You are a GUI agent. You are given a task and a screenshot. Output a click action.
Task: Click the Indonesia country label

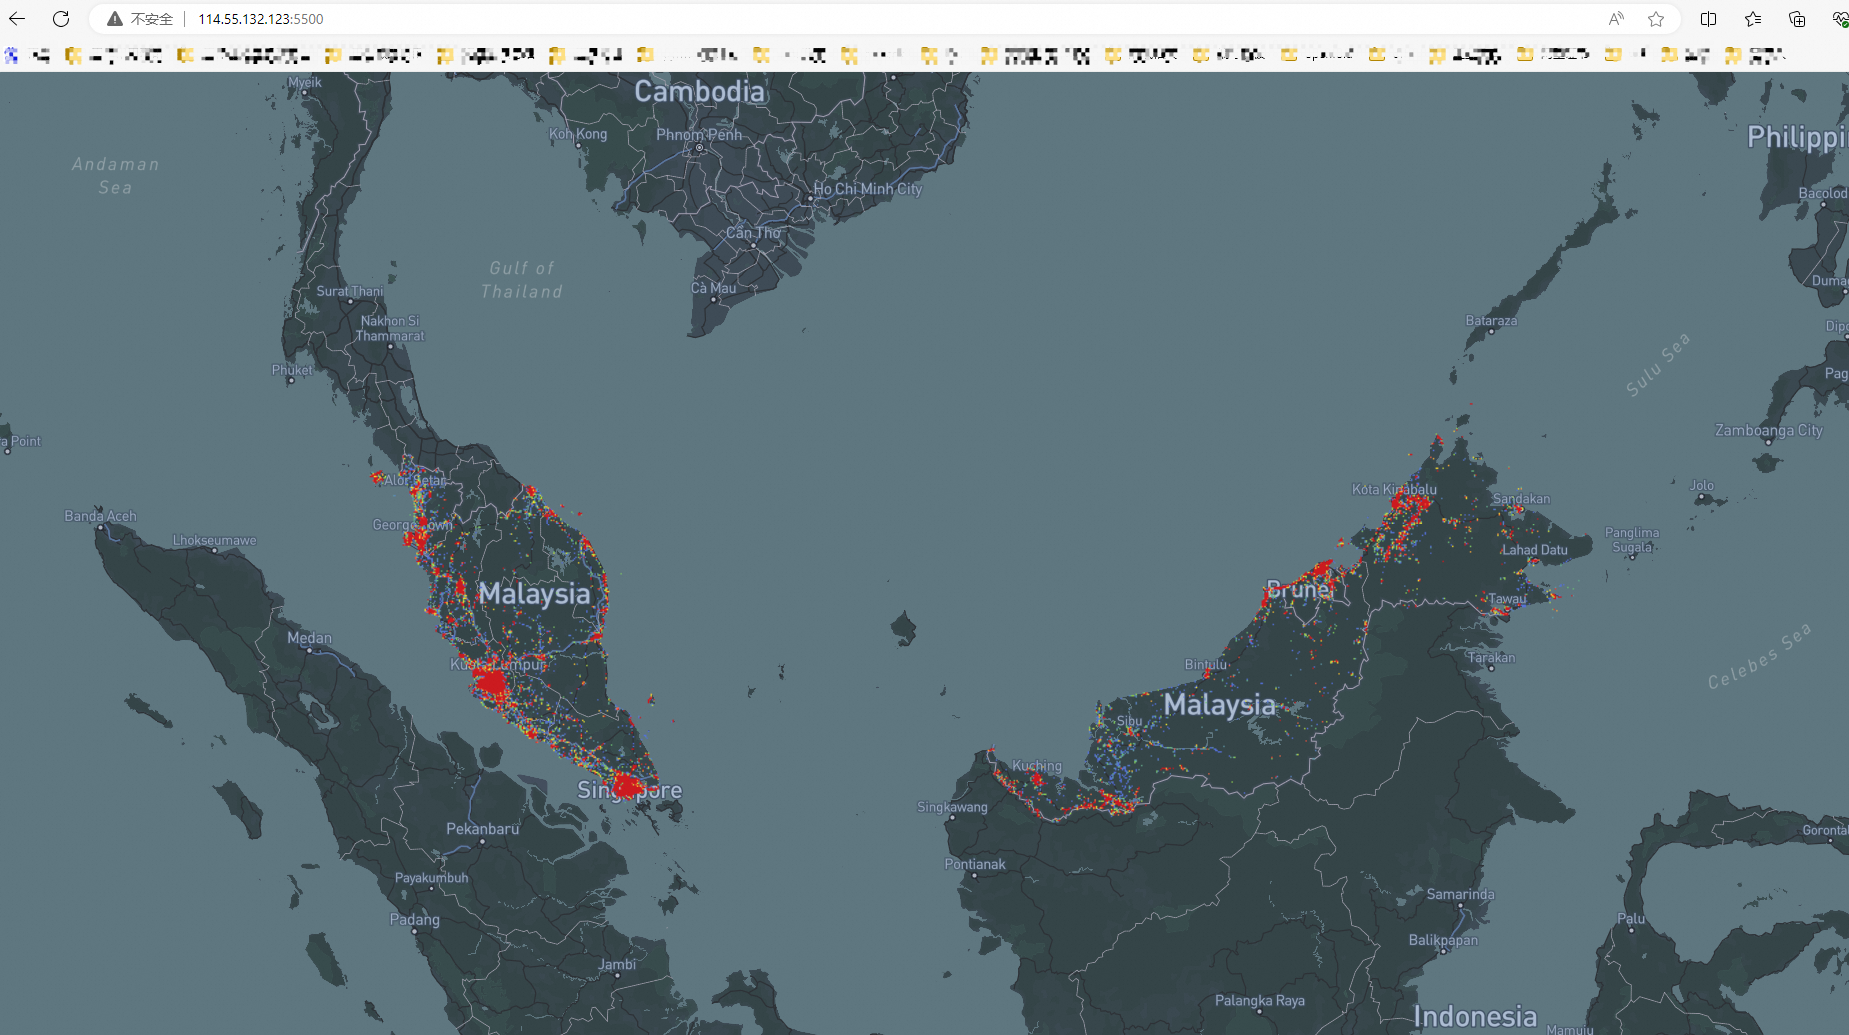[x=1474, y=1017]
